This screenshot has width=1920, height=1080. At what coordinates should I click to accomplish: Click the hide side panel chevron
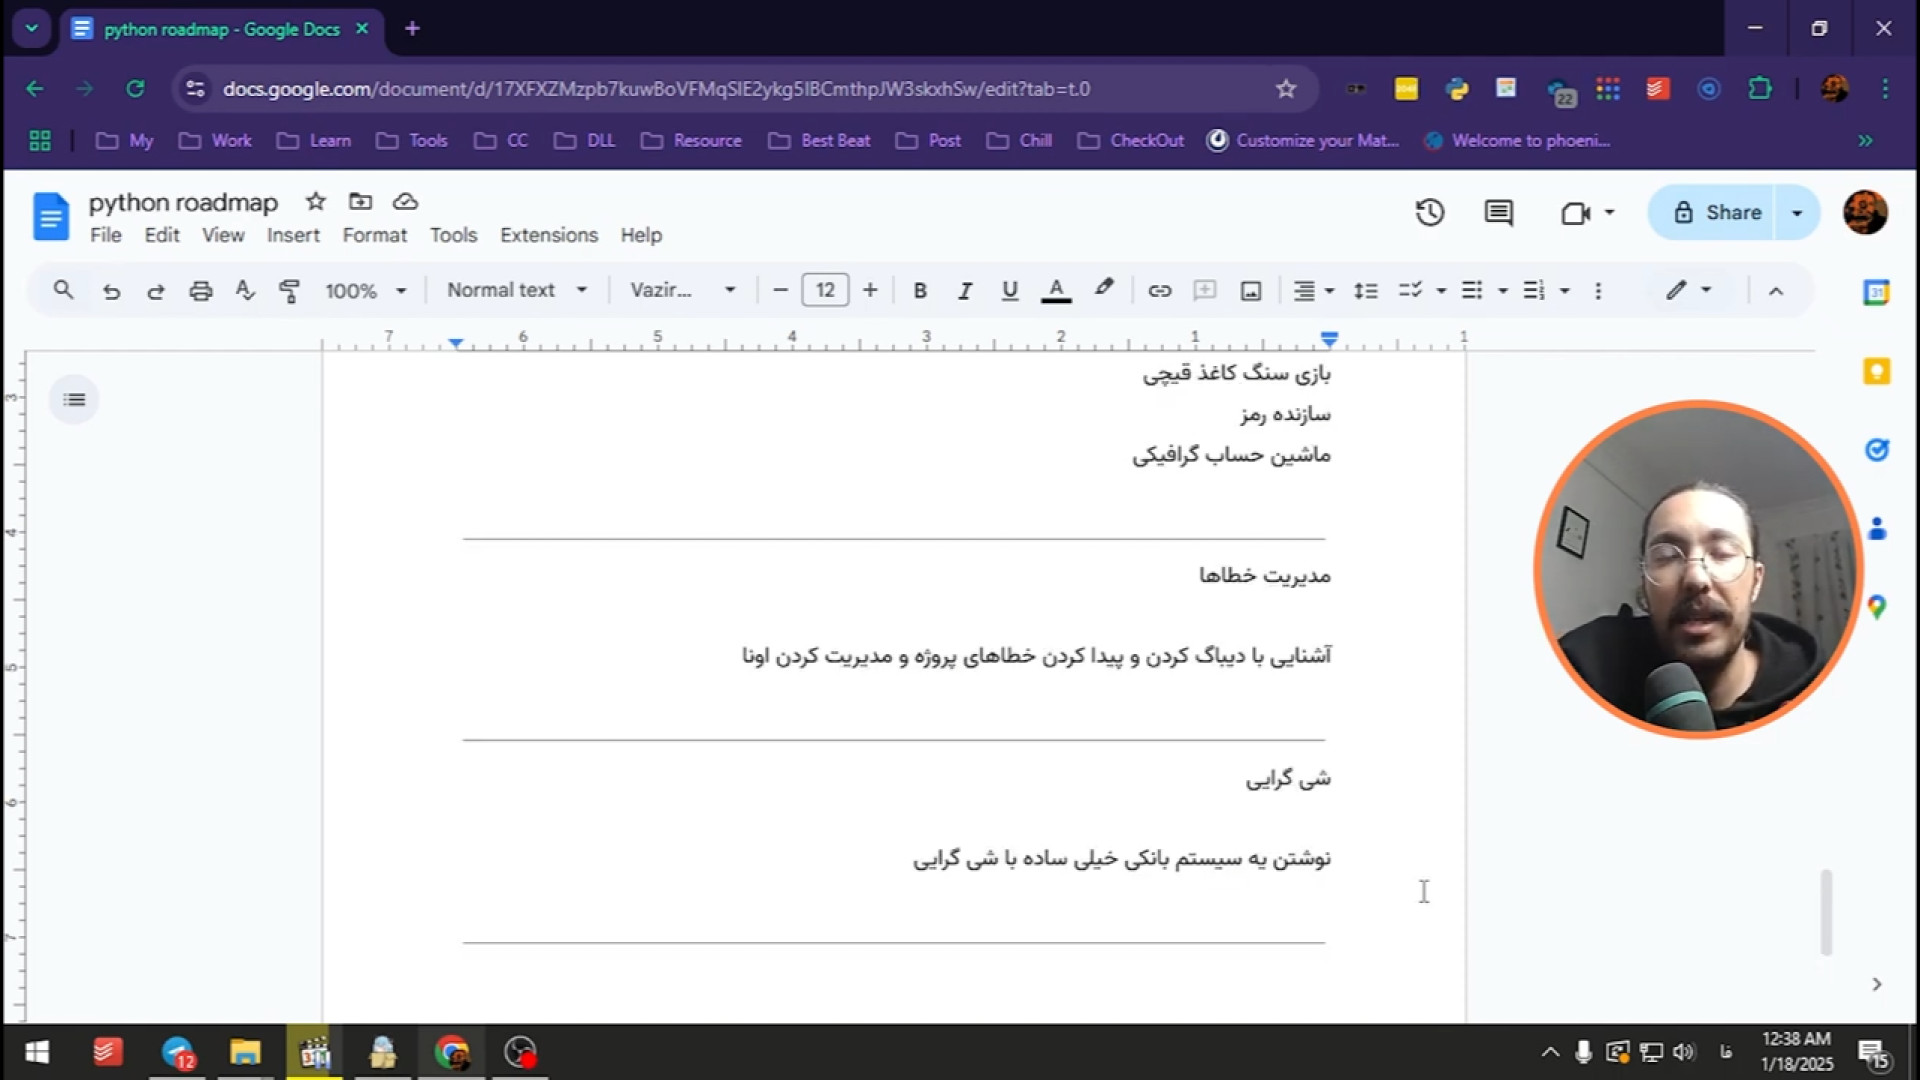(1876, 984)
